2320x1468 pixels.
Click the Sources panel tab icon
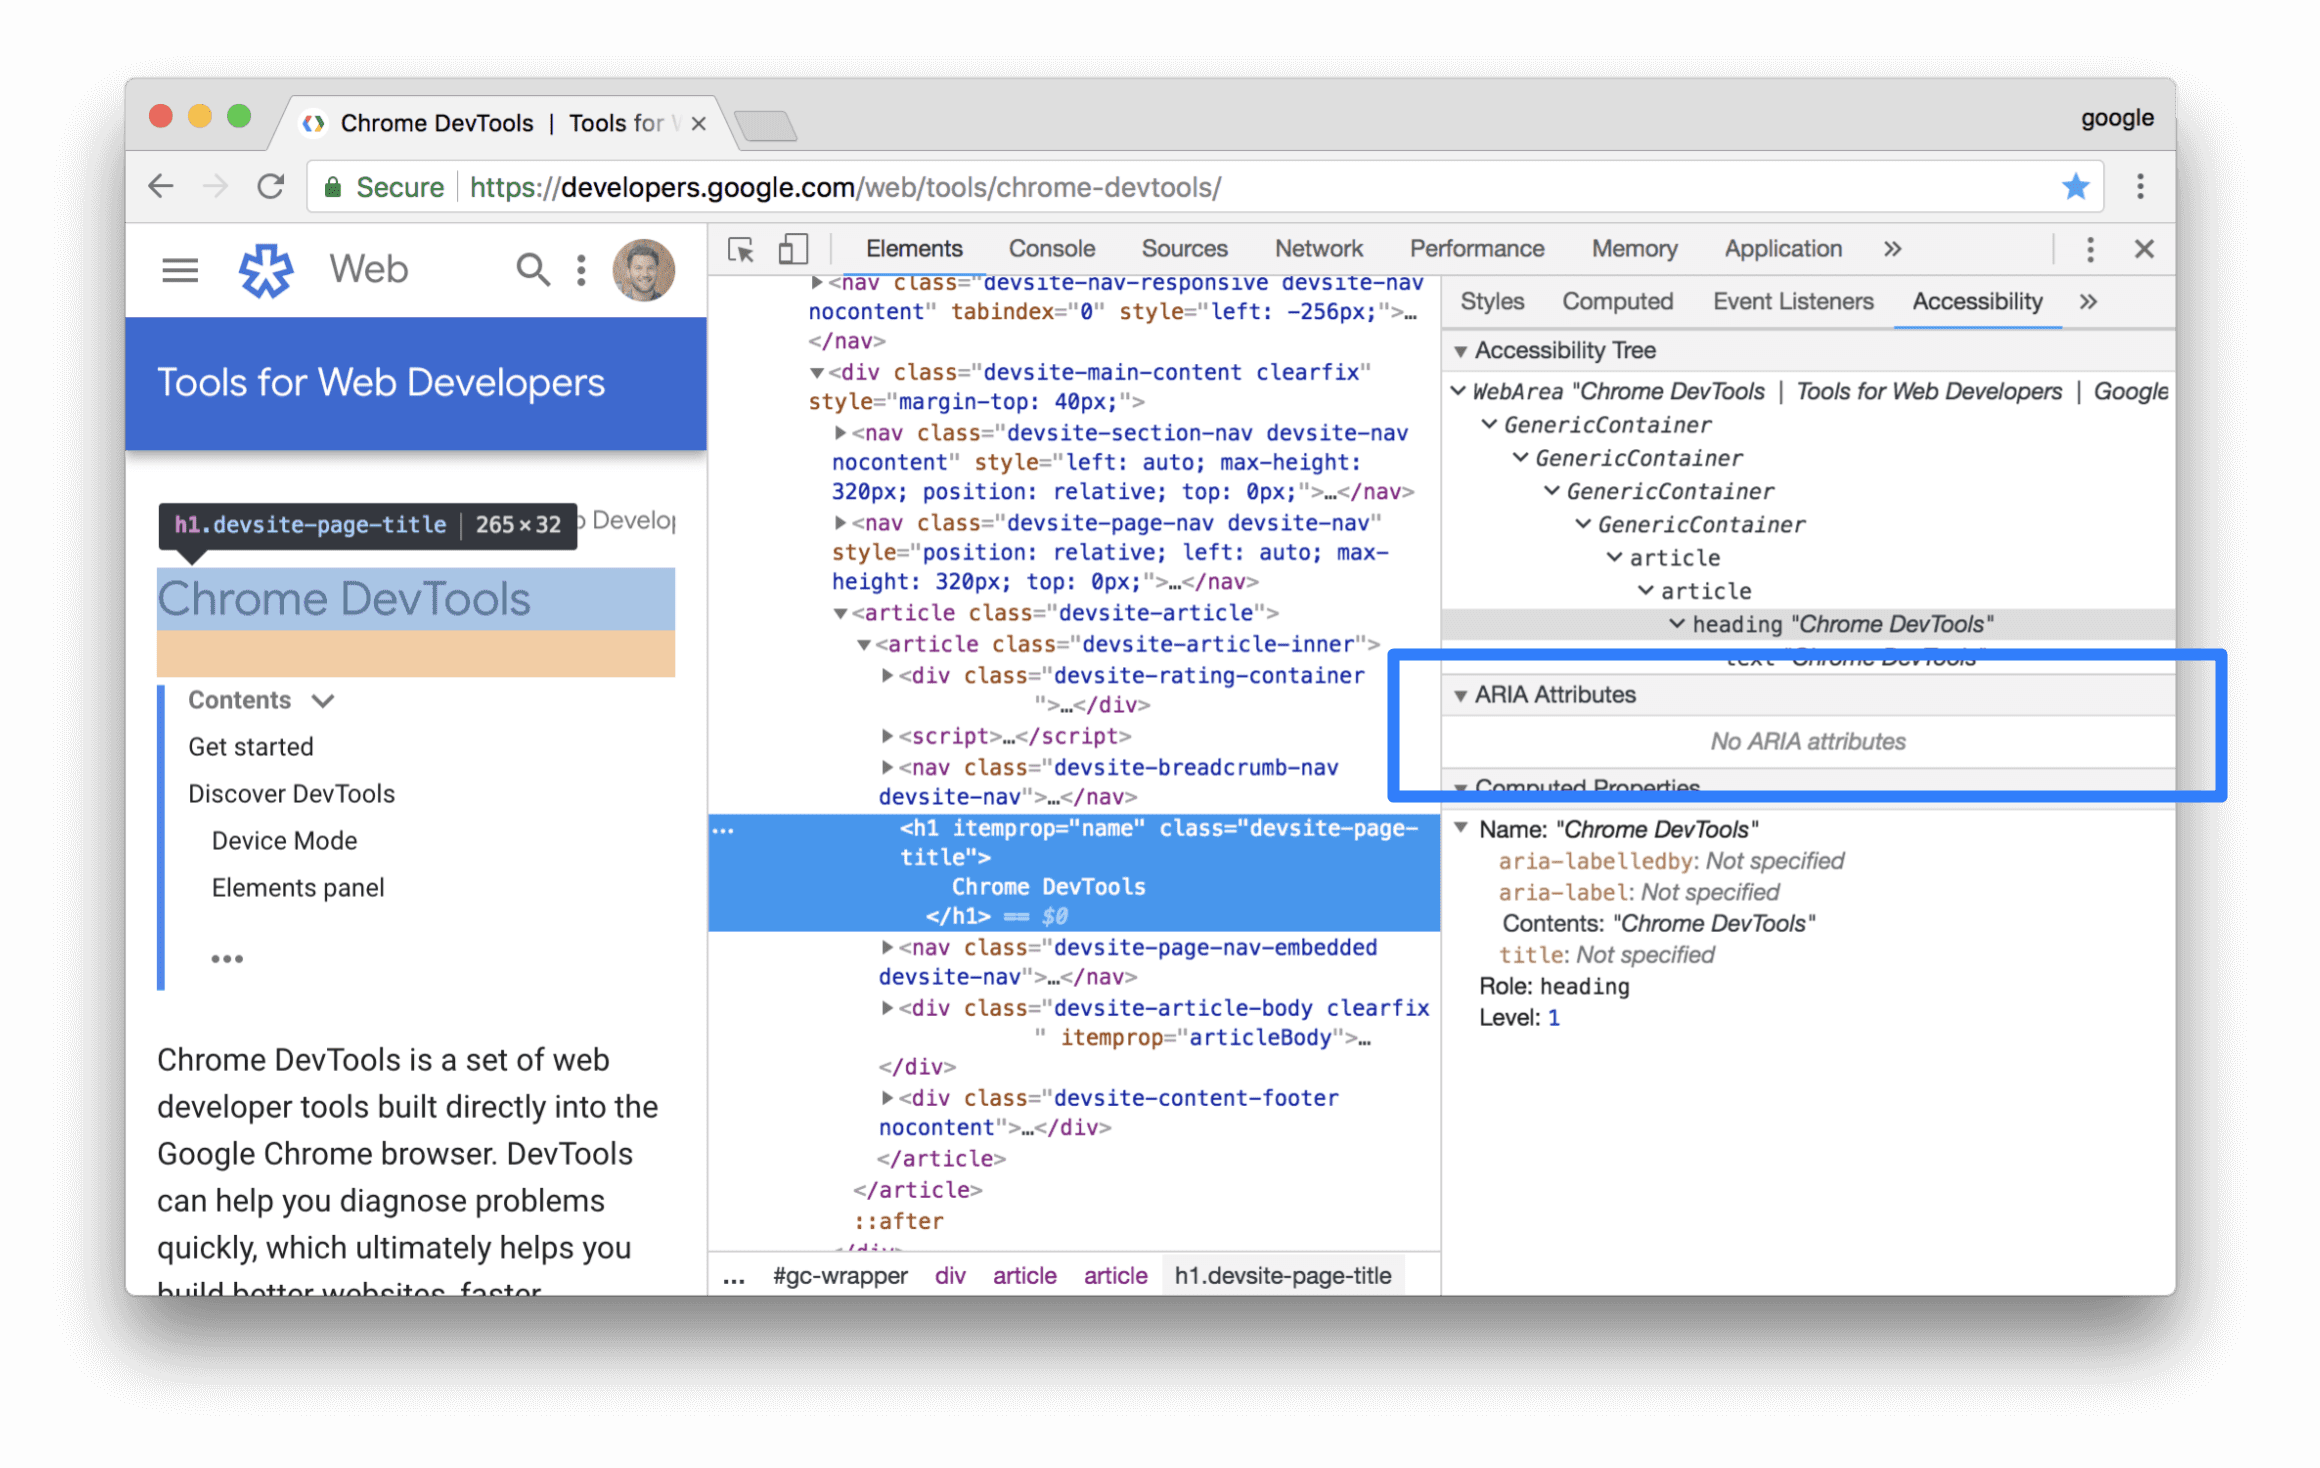[1184, 250]
